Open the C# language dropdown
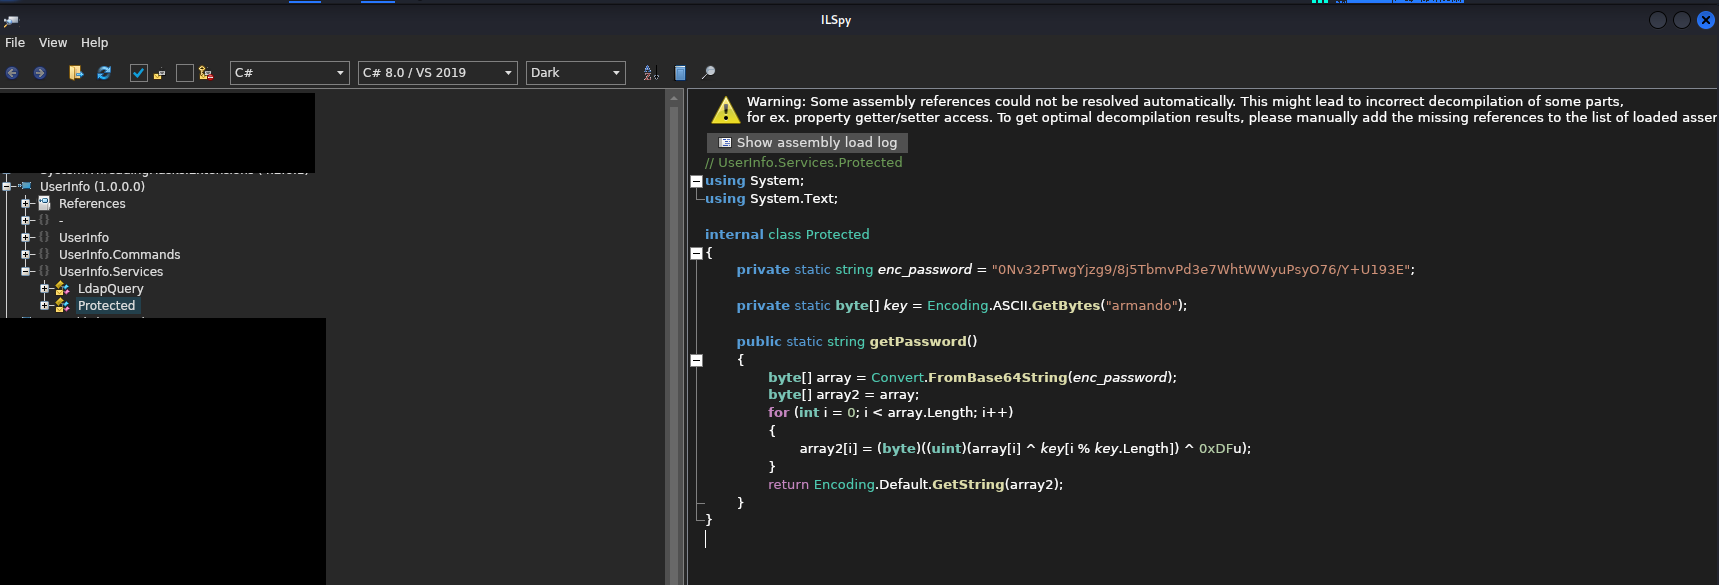Viewport: 1719px width, 585px height. click(290, 73)
